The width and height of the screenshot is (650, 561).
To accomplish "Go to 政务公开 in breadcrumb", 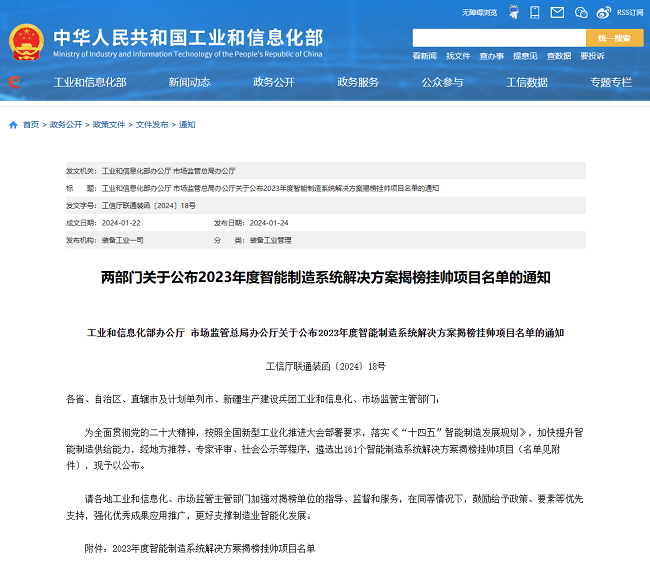I will pyautogui.click(x=66, y=125).
